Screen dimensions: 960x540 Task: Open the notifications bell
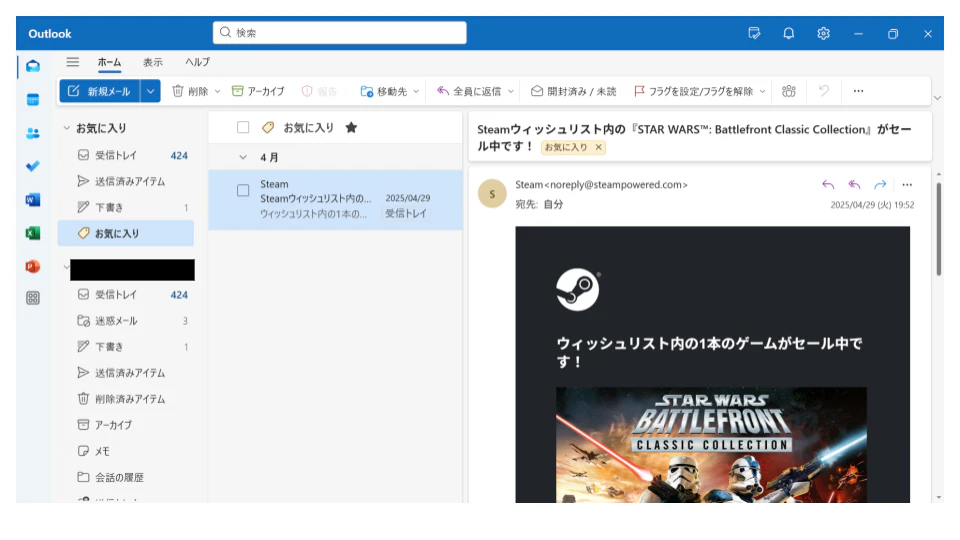pyautogui.click(x=789, y=33)
